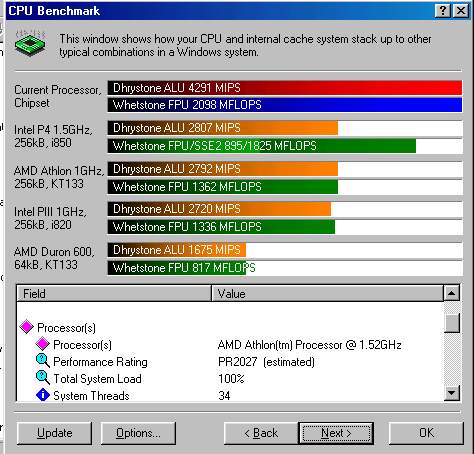The height and width of the screenshot is (454, 474).
Task: Click the question mark help button in title bar
Action: pyautogui.click(x=443, y=11)
